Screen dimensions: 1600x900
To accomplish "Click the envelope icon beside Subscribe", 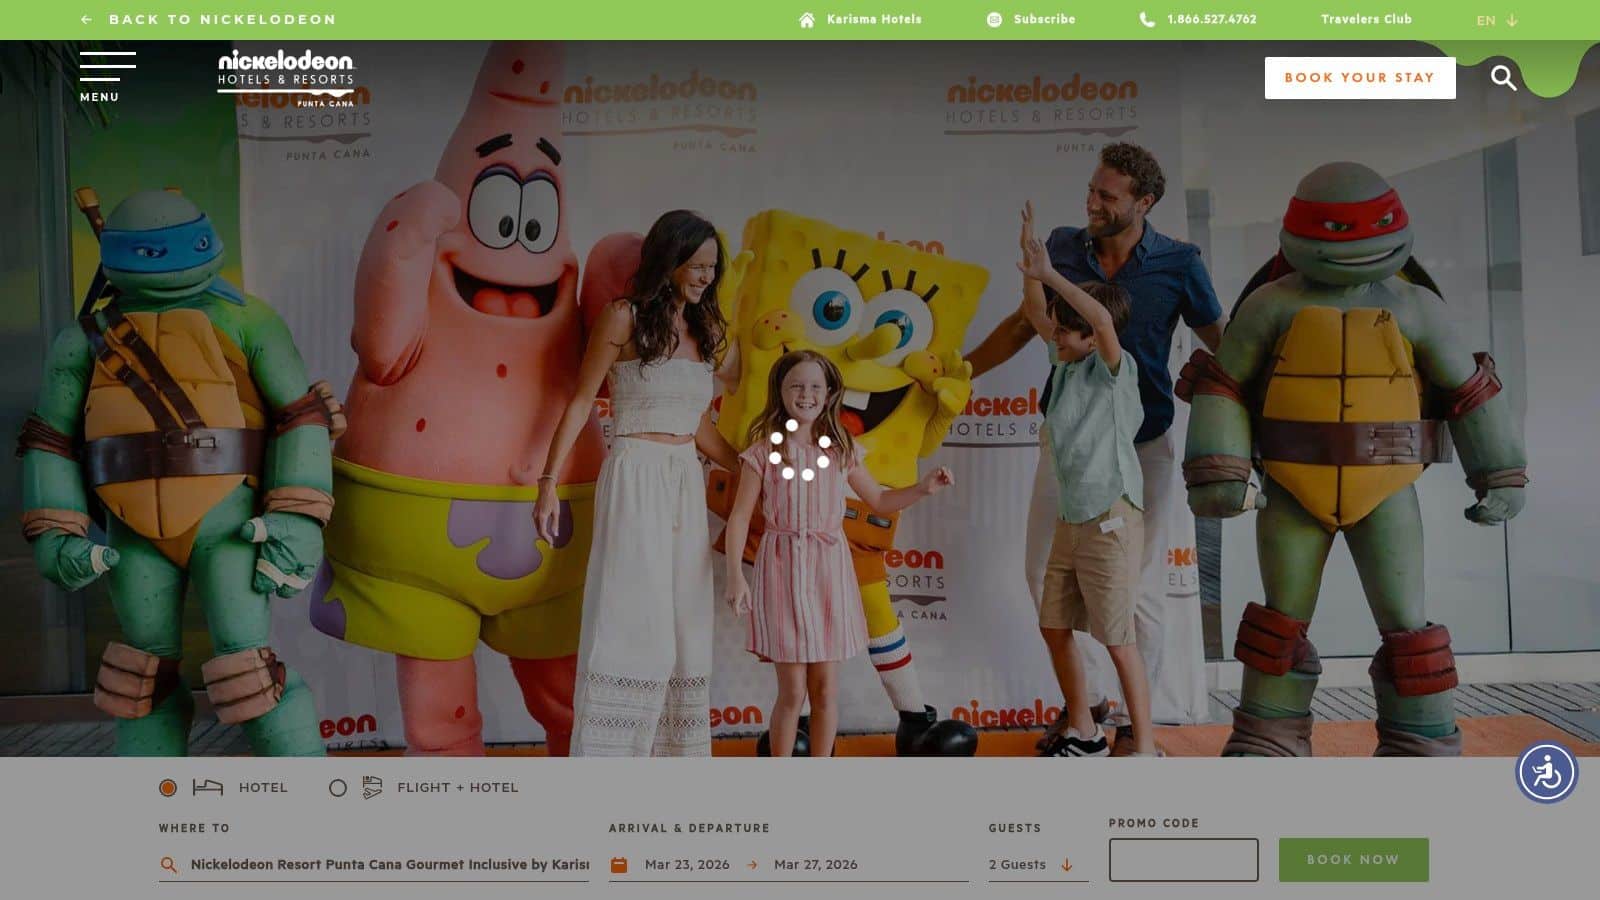I will pos(993,18).
